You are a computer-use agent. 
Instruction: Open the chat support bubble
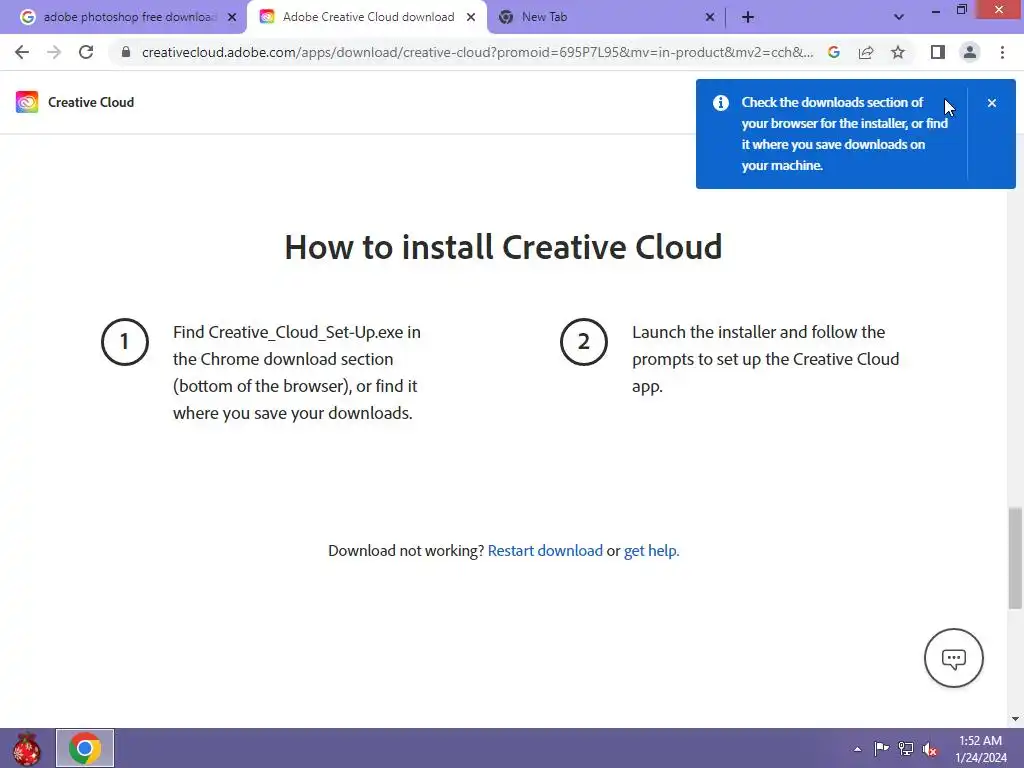pyautogui.click(x=953, y=658)
